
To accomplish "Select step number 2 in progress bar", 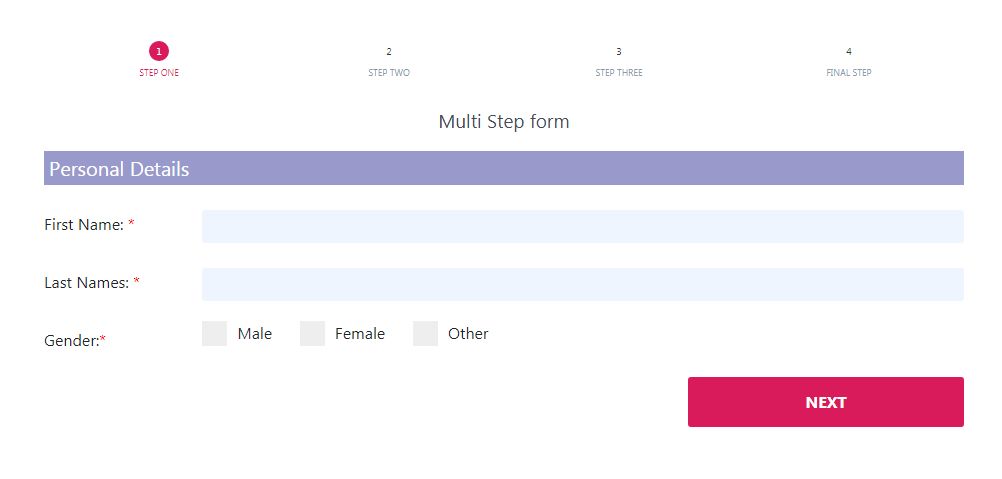I will (x=389, y=51).
